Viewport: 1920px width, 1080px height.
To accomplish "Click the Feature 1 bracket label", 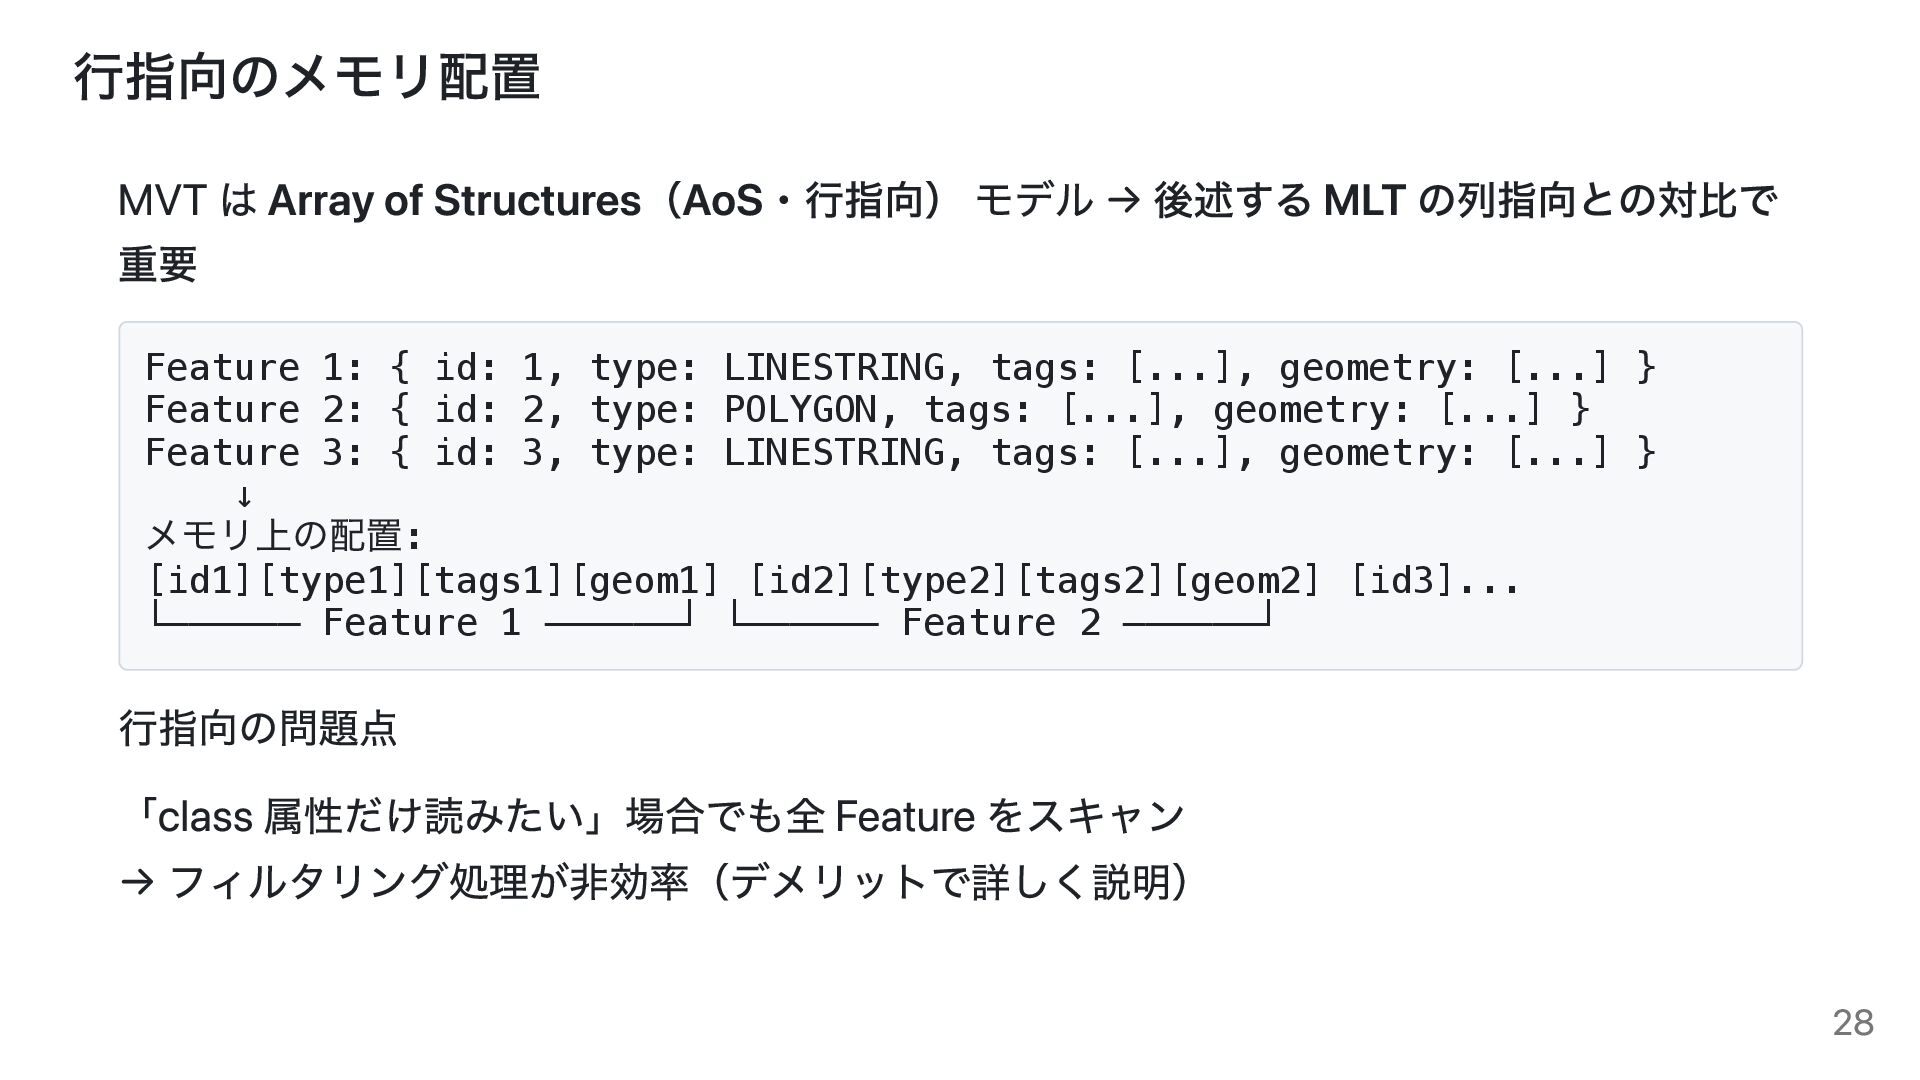I will tap(421, 623).
